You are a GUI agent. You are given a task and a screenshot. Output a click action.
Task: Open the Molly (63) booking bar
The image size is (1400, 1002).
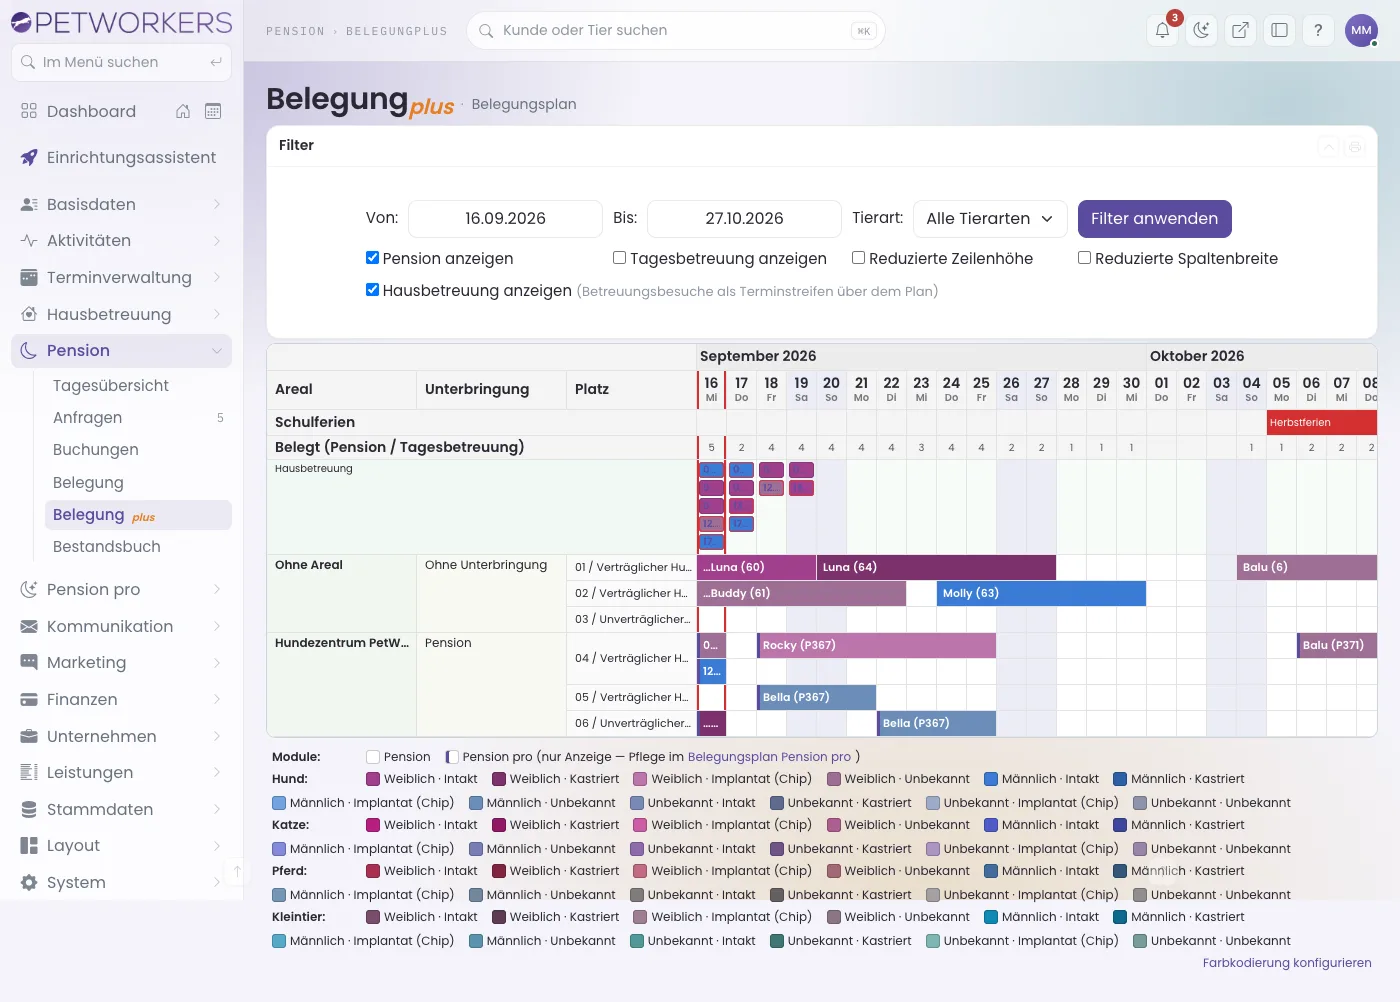(1041, 593)
